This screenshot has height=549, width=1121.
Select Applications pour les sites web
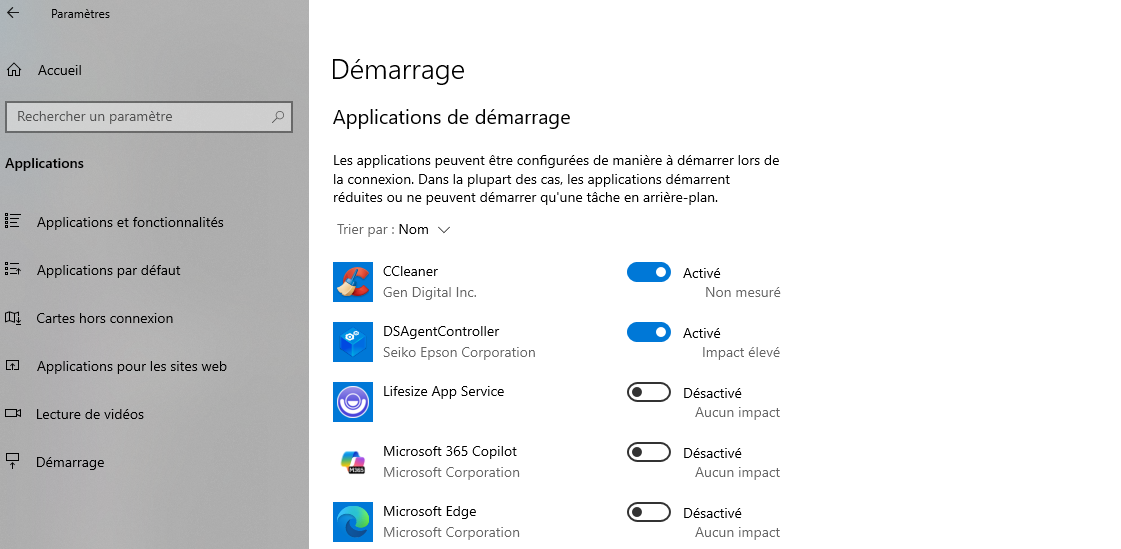click(132, 366)
